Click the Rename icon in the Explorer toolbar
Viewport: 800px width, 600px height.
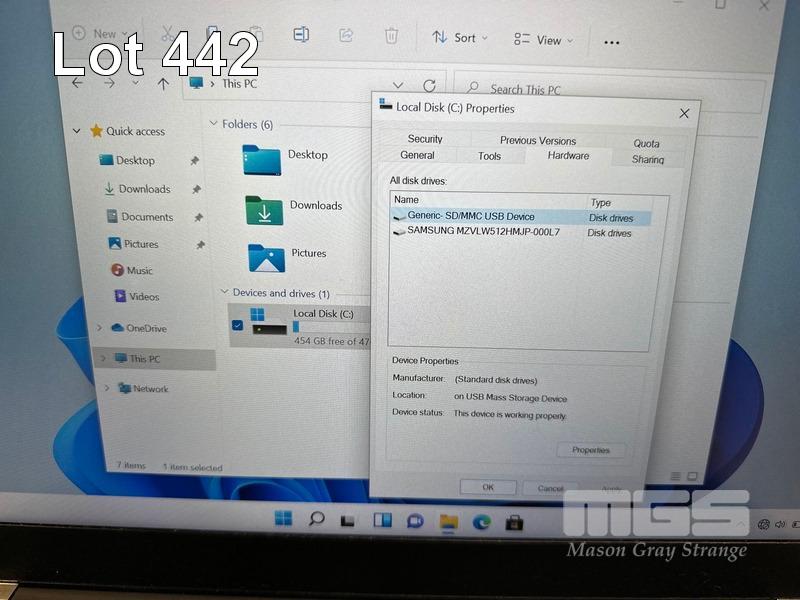coord(301,35)
